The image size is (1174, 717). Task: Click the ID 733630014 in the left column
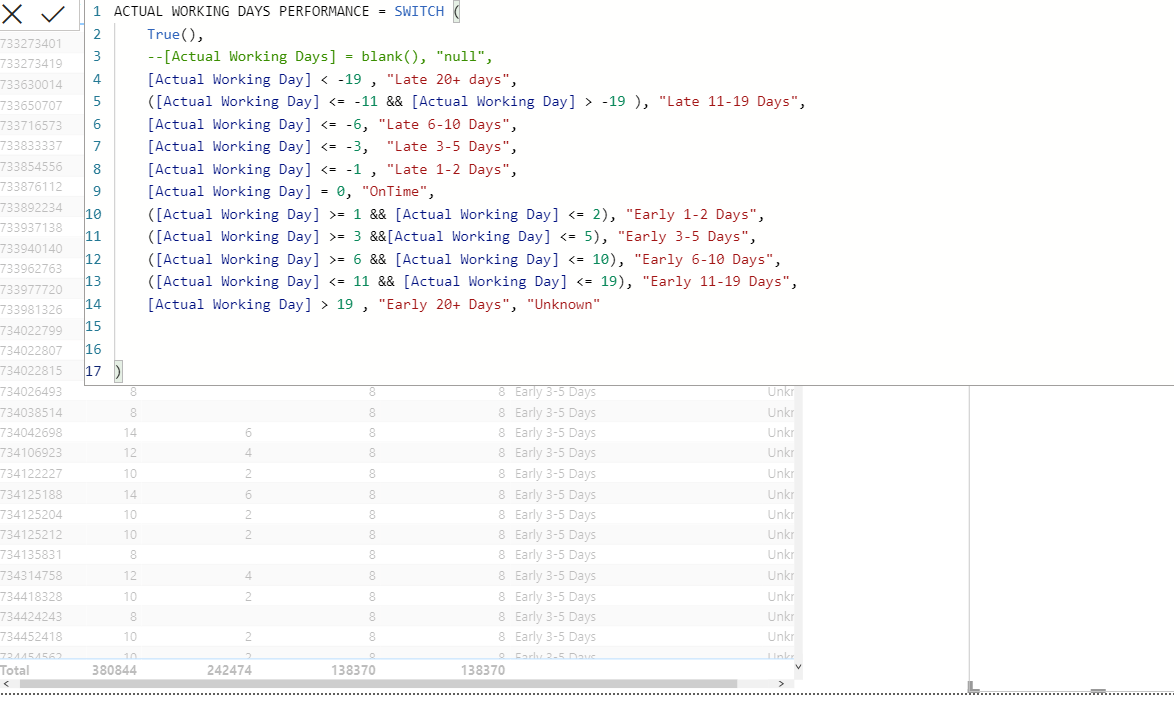pos(31,85)
